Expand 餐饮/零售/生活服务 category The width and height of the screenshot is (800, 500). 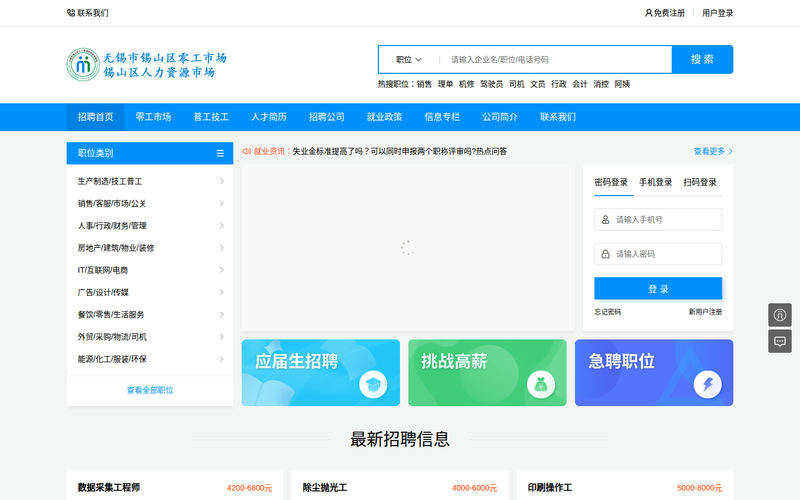150,315
